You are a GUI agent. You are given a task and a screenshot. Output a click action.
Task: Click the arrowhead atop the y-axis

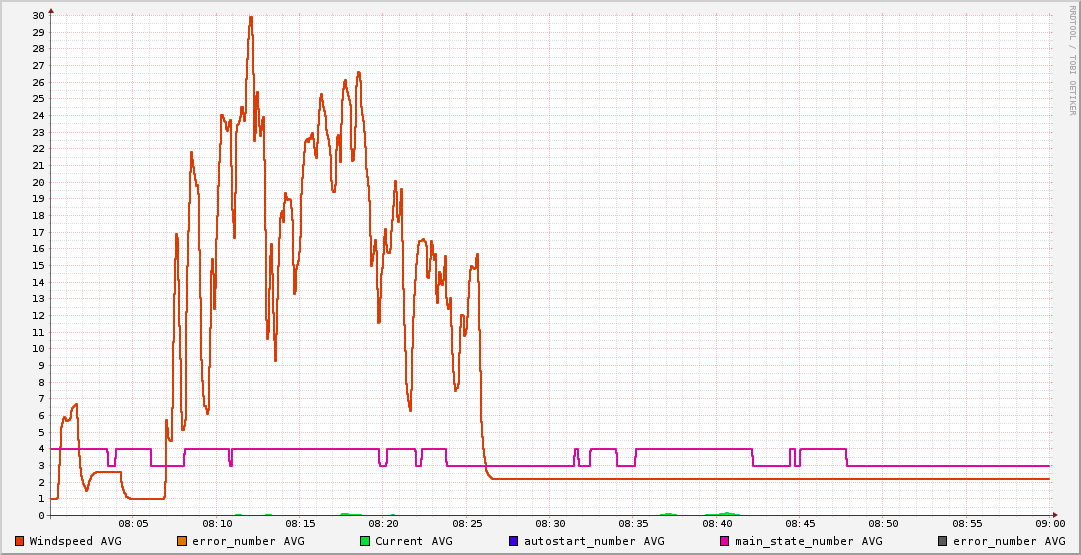click(51, 10)
